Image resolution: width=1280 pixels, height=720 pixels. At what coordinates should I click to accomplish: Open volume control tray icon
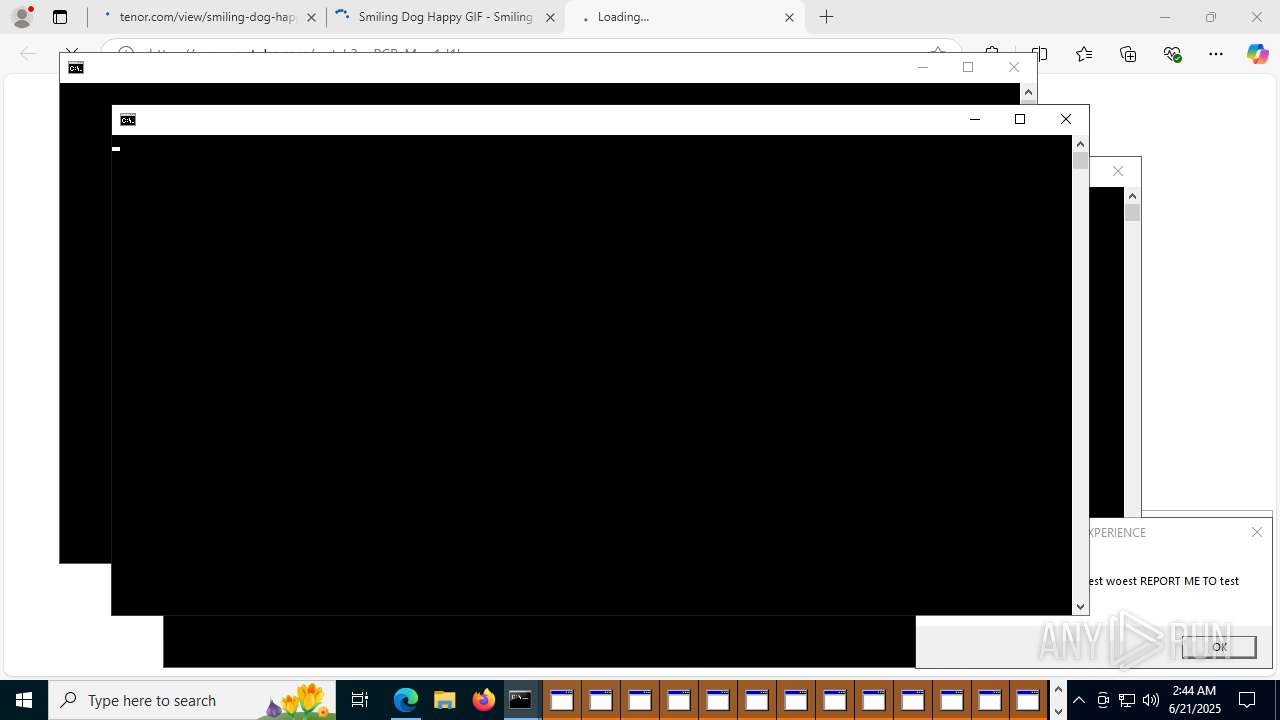[1151, 700]
